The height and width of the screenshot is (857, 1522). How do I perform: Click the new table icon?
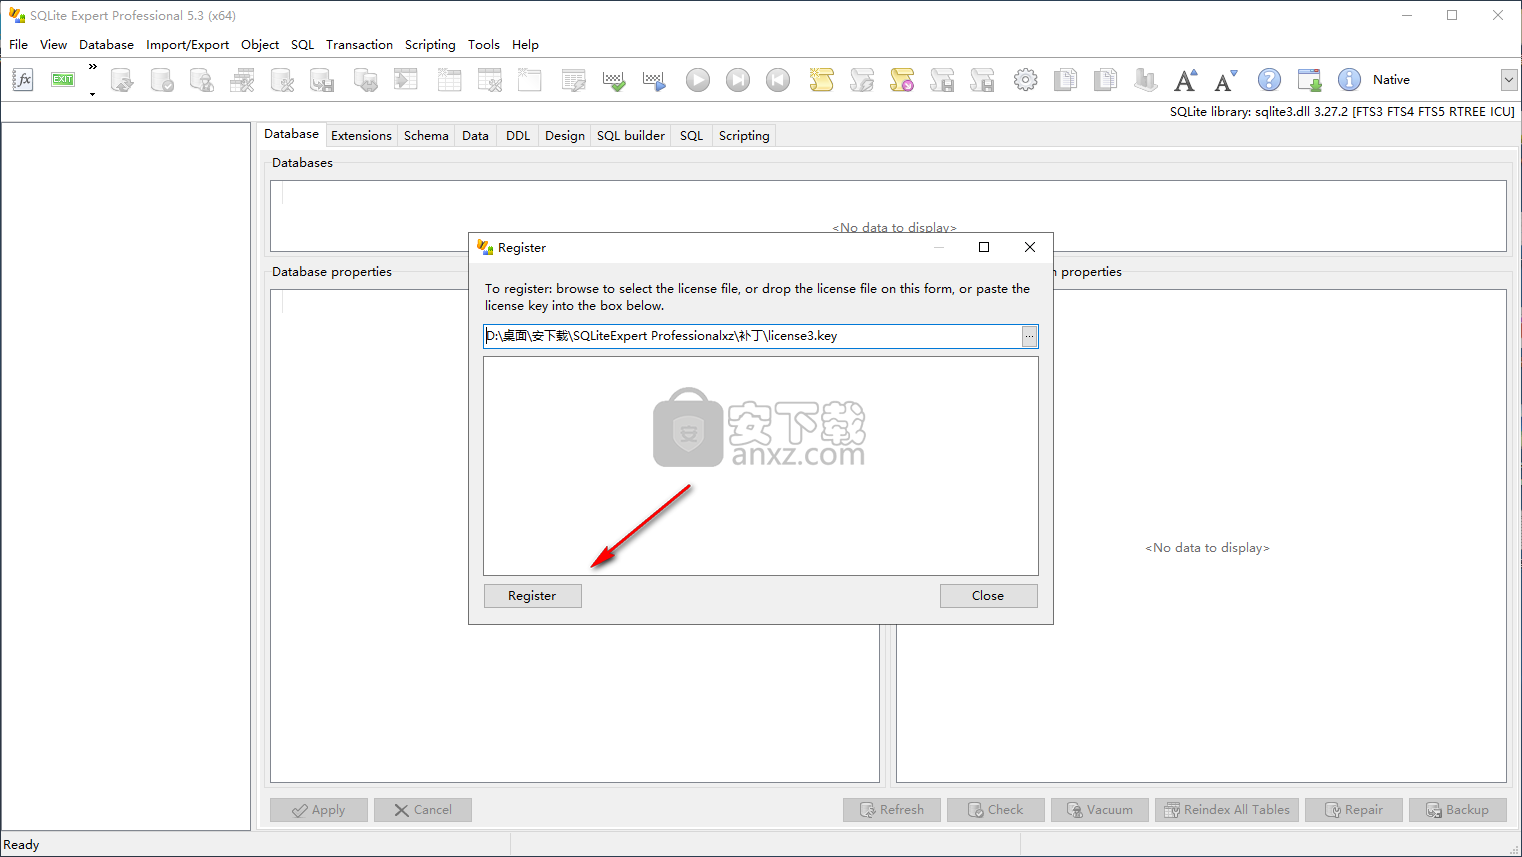450,80
